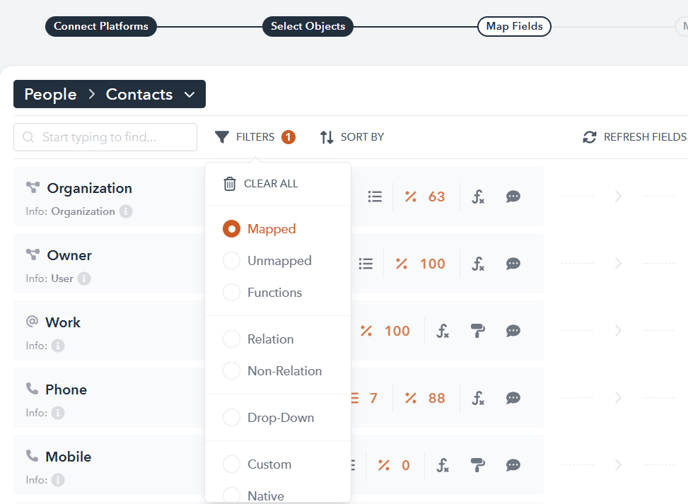Viewport: 688px width, 504px height.
Task: Click the function icon in Work row
Action: (x=443, y=331)
